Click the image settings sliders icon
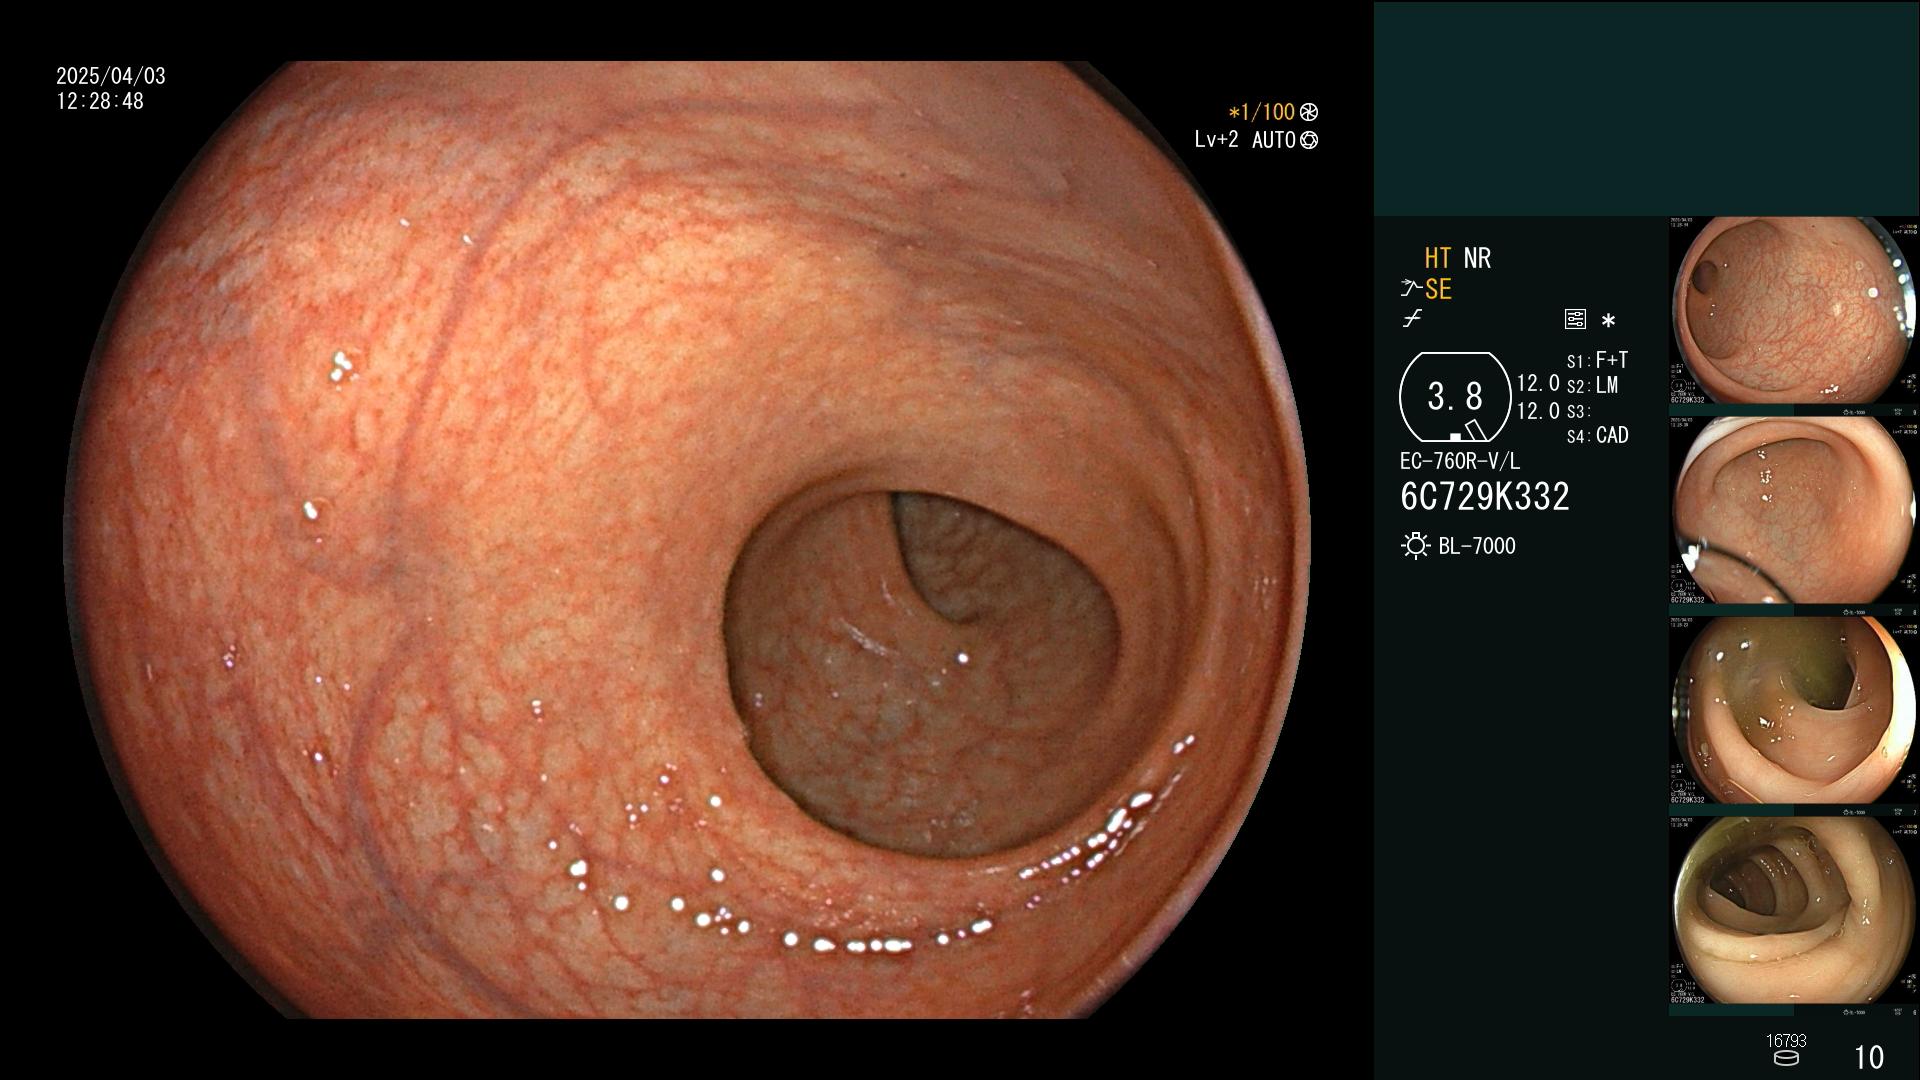This screenshot has height=1080, width=1920. click(1575, 320)
